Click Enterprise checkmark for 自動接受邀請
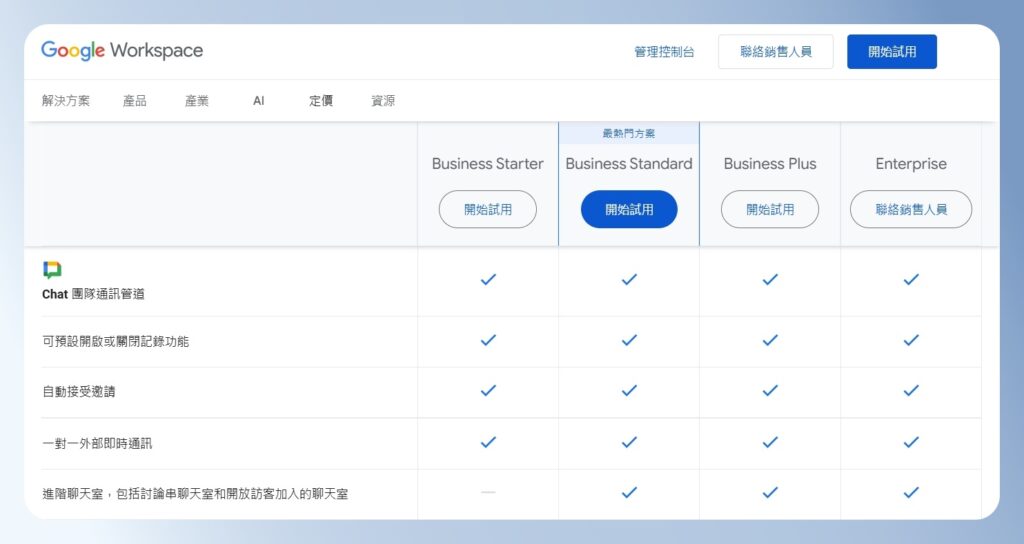Screen dimensions: 1024x544 (x=911, y=391)
